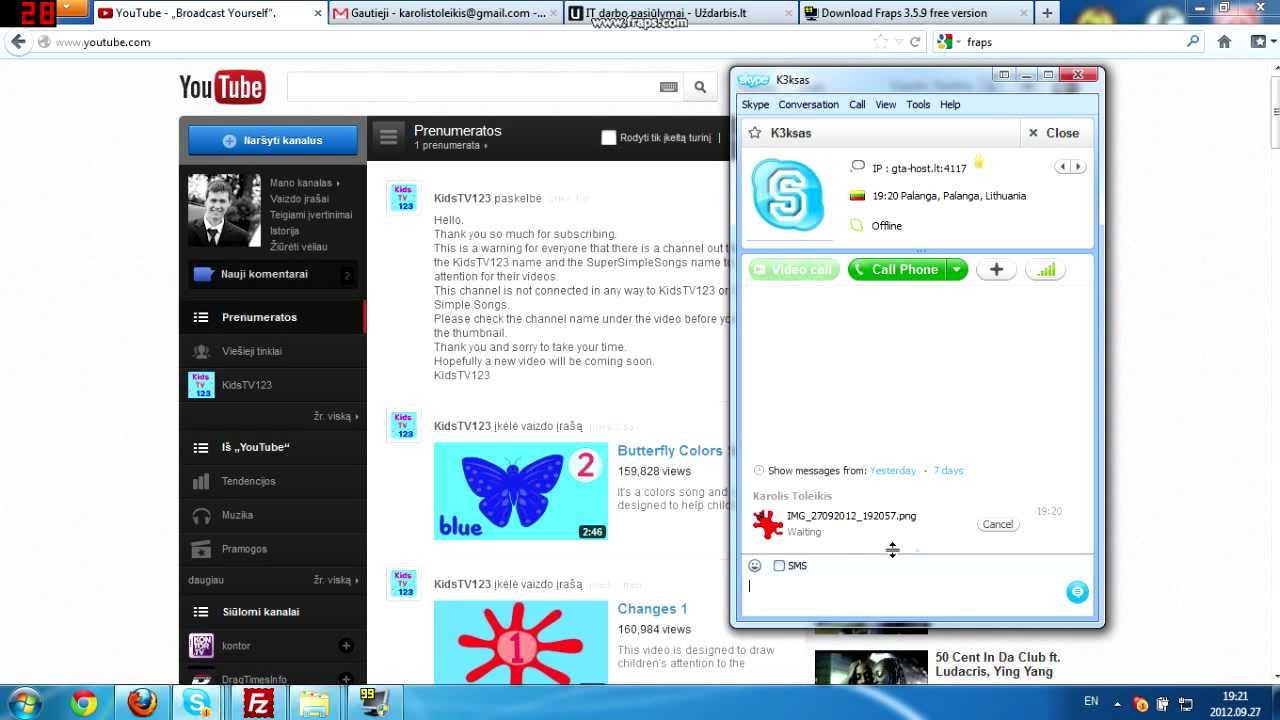Open the Mano kanalas submenu arrow
1280x720 pixels.
tap(338, 184)
